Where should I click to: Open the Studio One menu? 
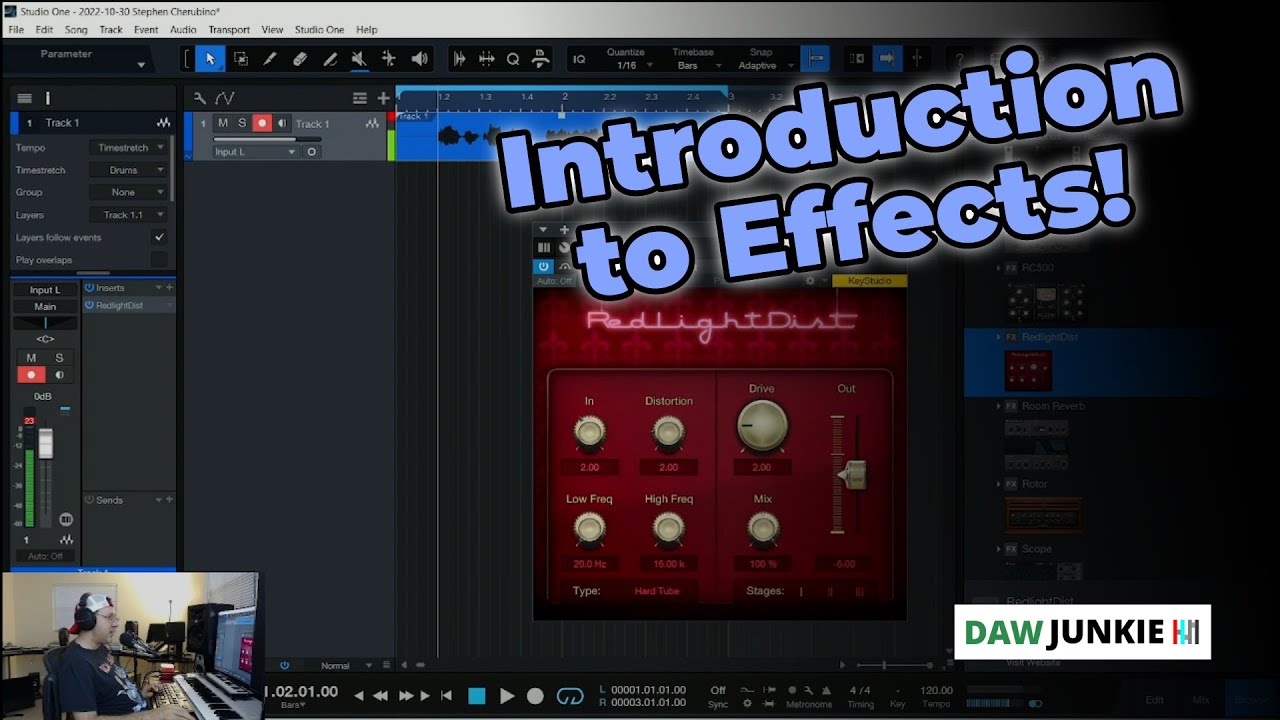319,30
